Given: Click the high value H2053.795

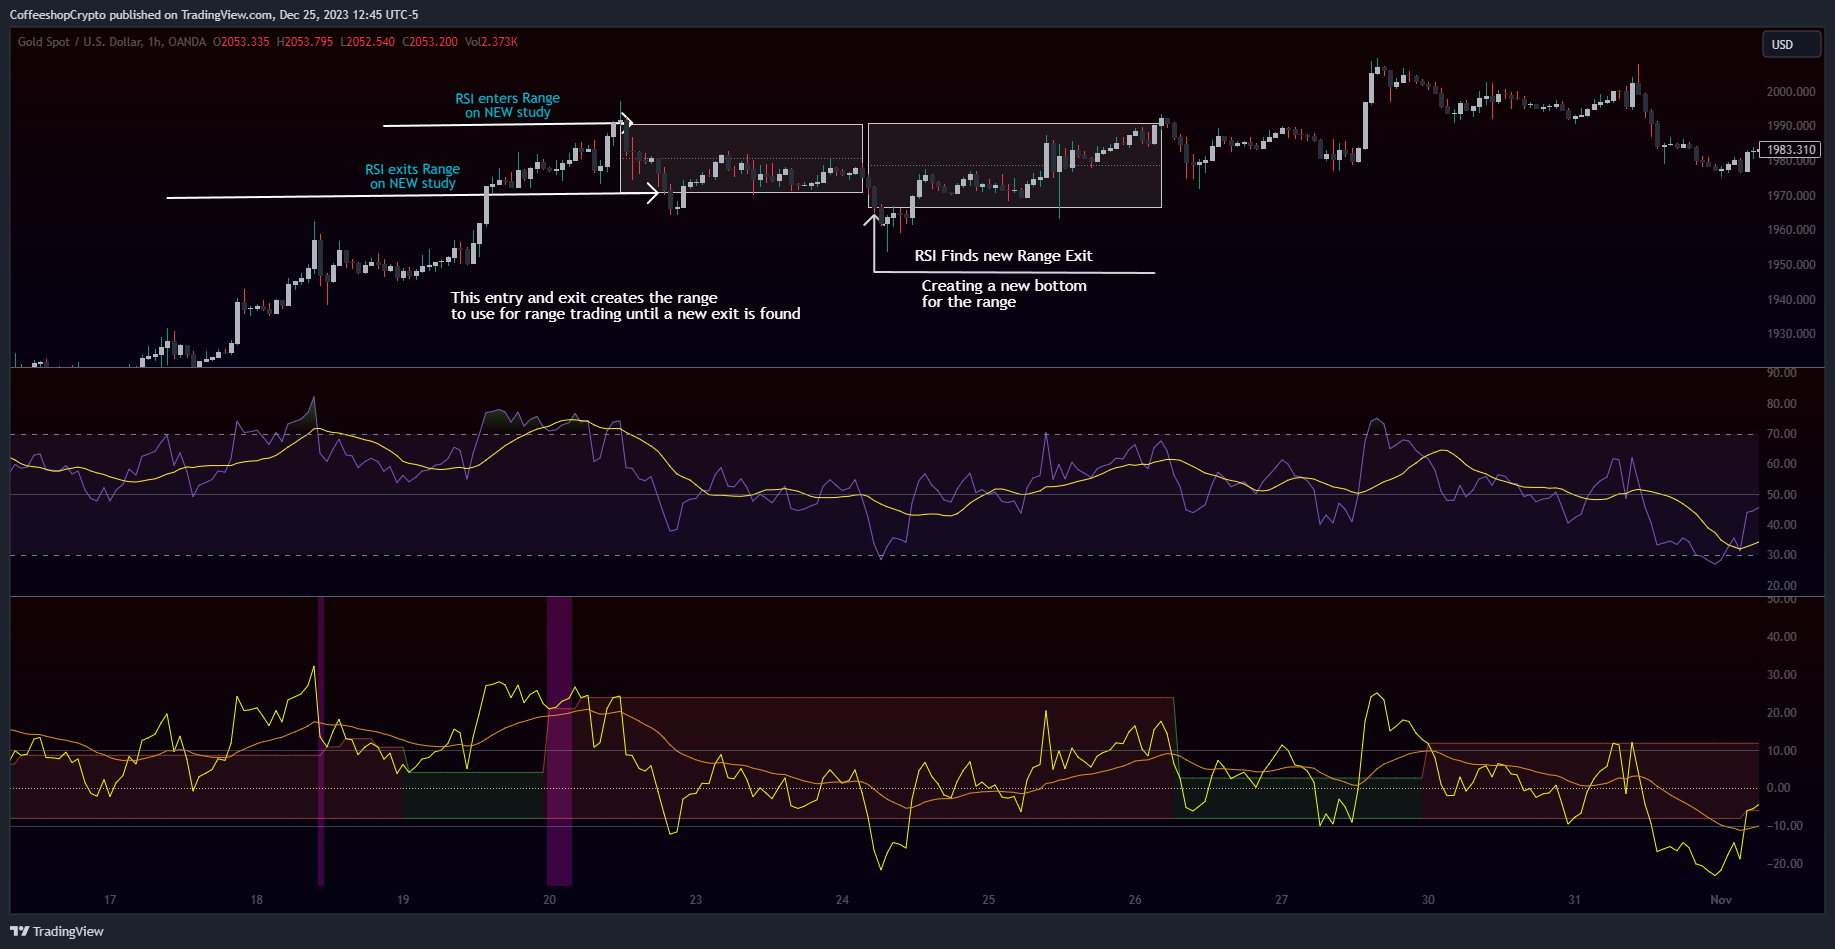Looking at the screenshot, I should click(x=305, y=42).
